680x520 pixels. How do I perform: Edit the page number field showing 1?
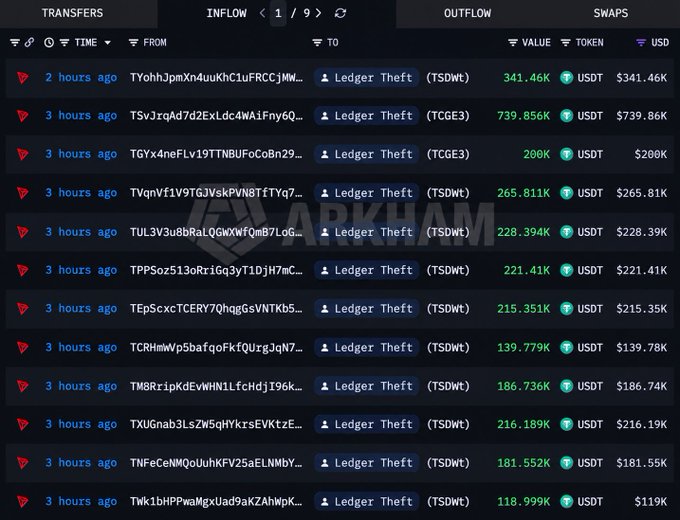(x=278, y=13)
